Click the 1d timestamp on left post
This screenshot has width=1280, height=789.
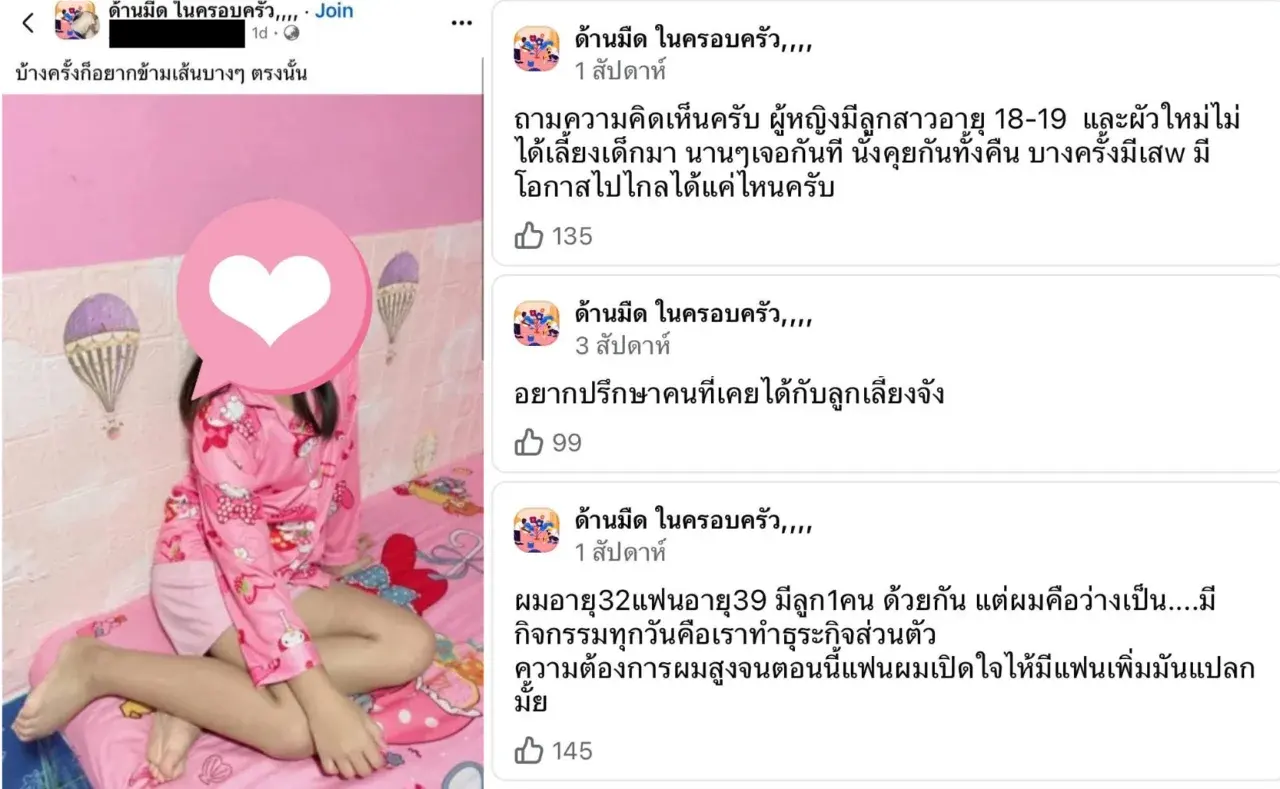pos(259,33)
